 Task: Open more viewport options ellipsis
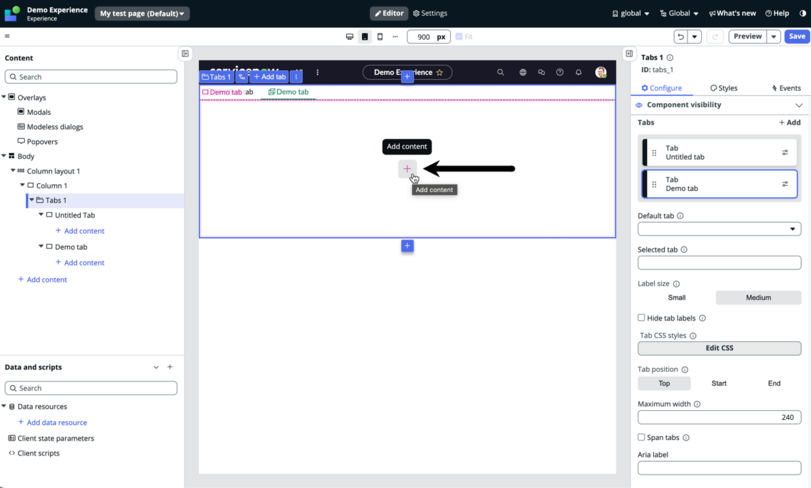pyautogui.click(x=395, y=37)
